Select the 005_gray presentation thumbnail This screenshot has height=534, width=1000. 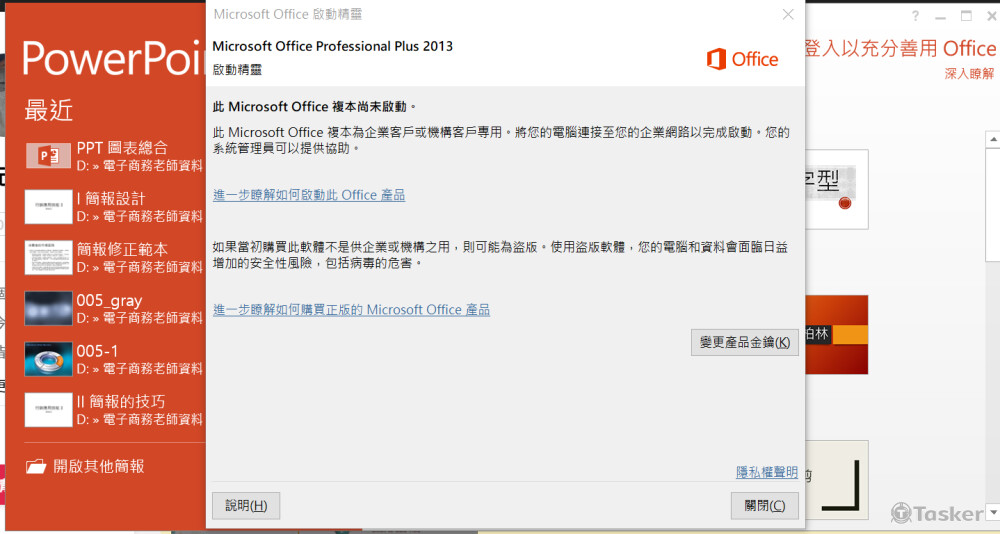(48, 309)
